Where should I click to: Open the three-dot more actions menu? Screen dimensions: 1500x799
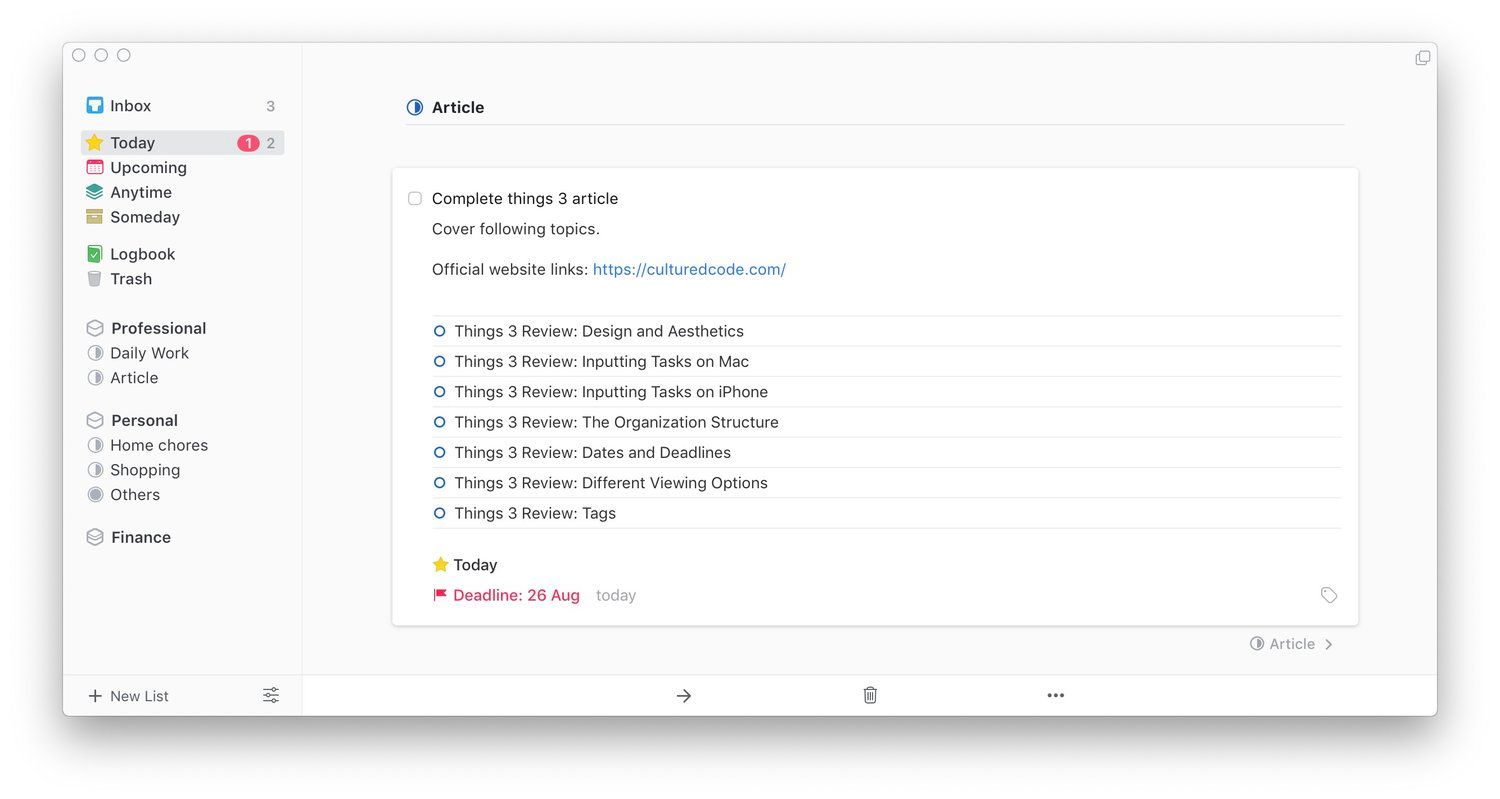[1056, 696]
